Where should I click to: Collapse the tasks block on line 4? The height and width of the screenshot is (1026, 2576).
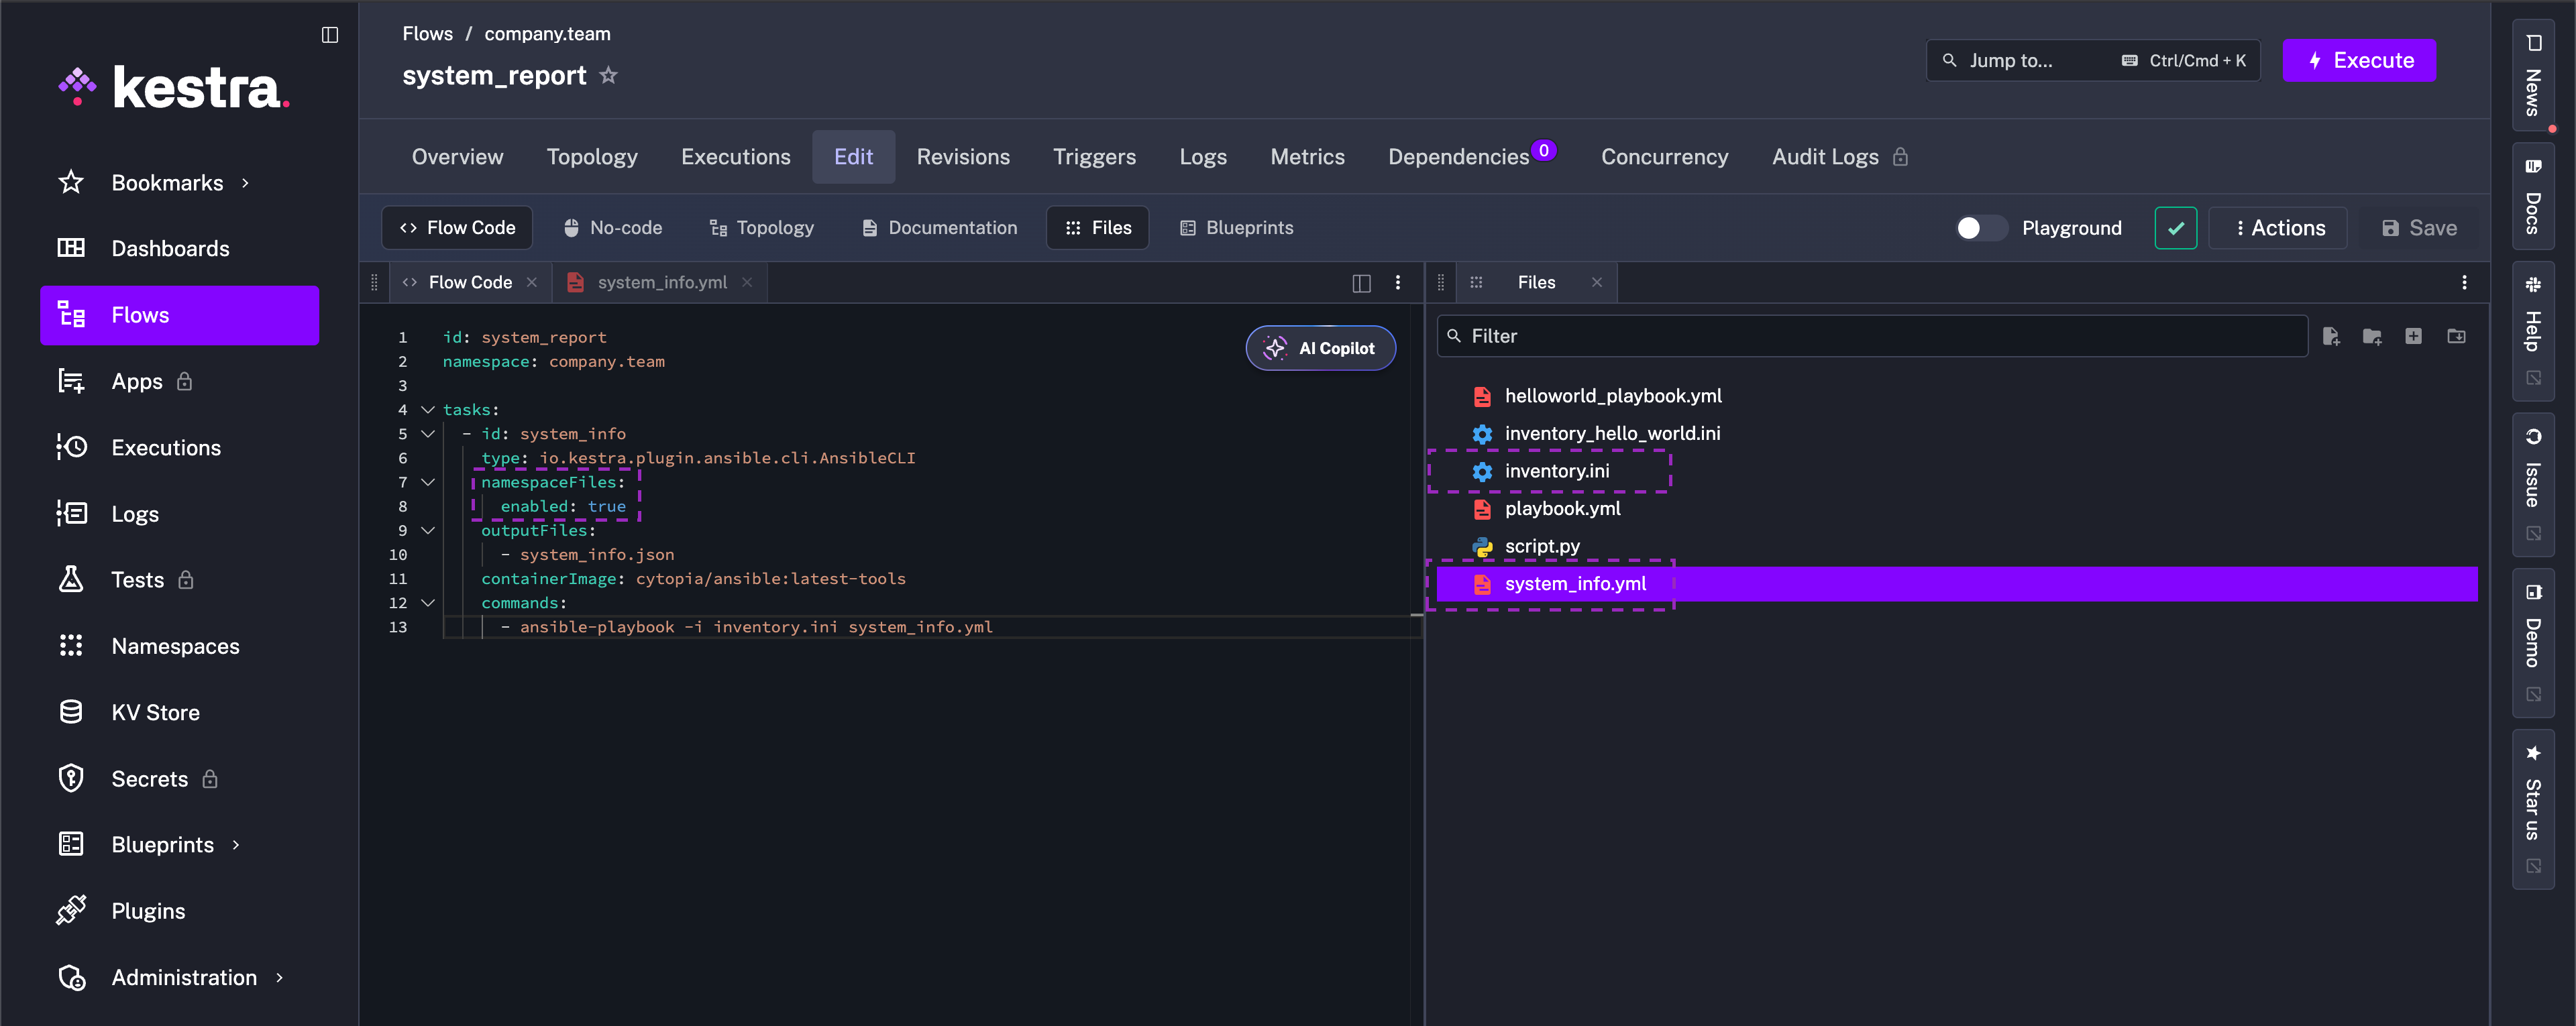(x=428, y=409)
